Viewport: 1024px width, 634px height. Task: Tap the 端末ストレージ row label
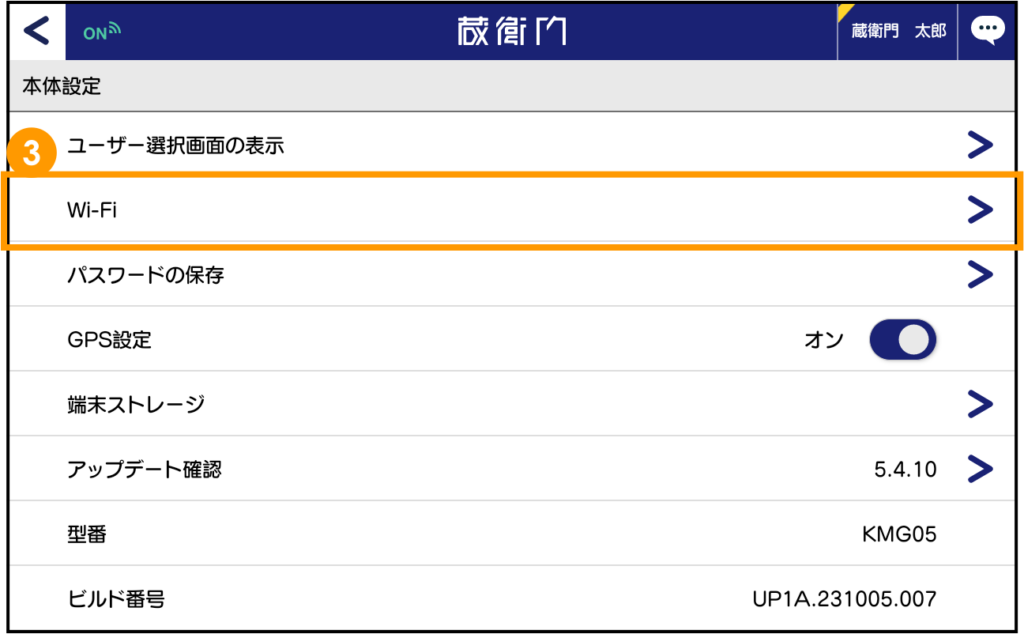coord(136,404)
